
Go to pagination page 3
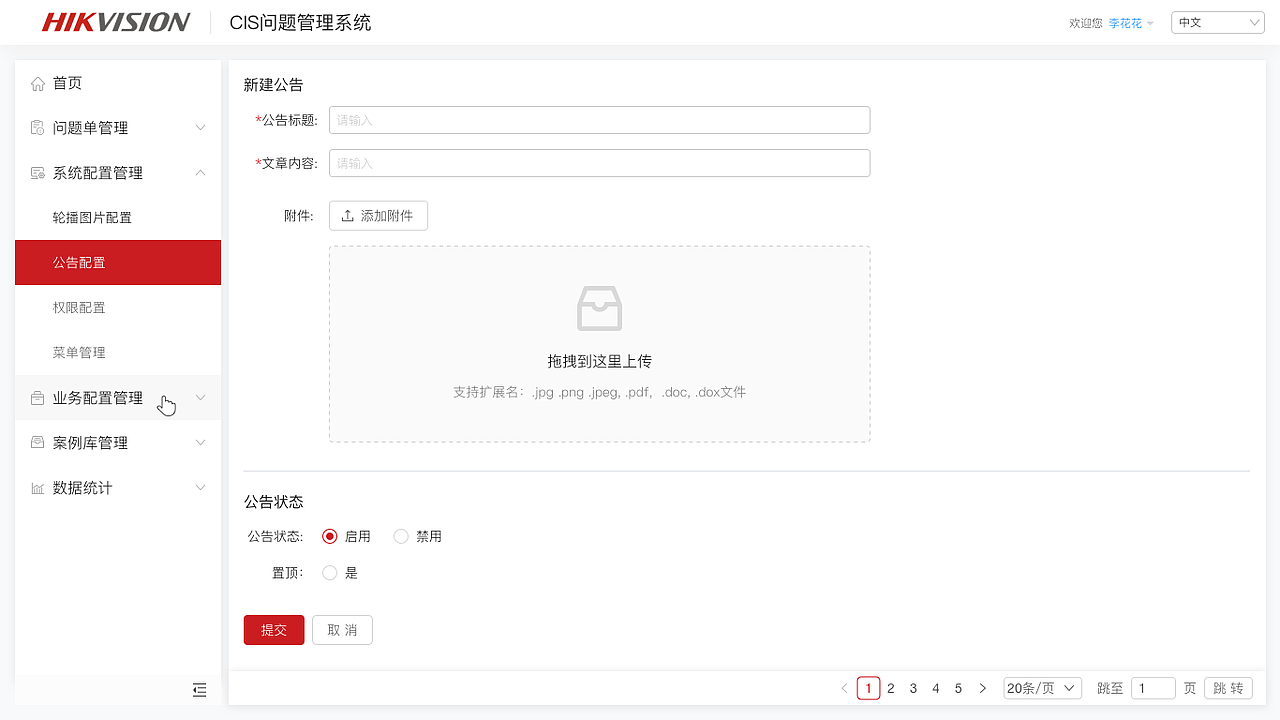click(913, 688)
